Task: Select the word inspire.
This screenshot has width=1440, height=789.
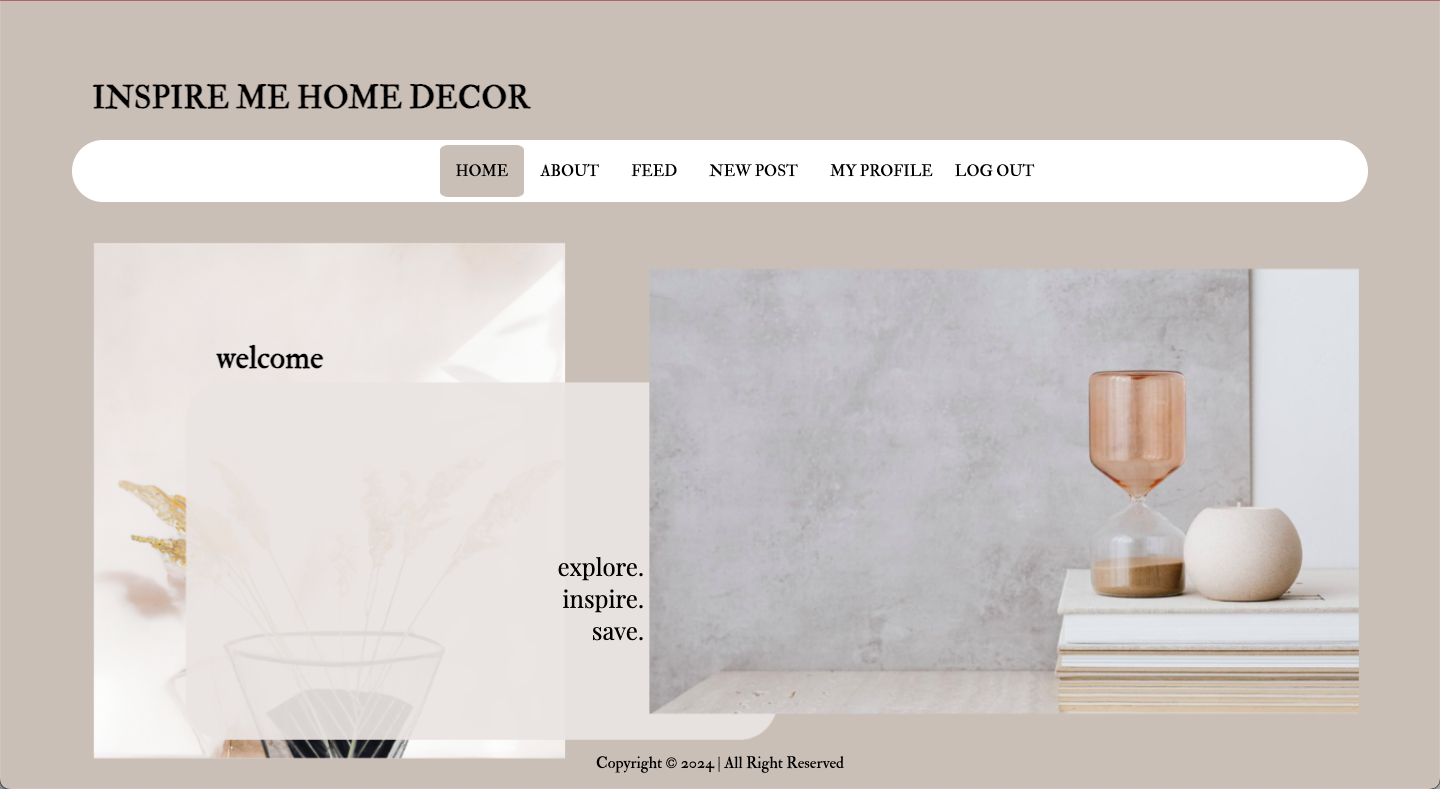Action: click(x=602, y=599)
